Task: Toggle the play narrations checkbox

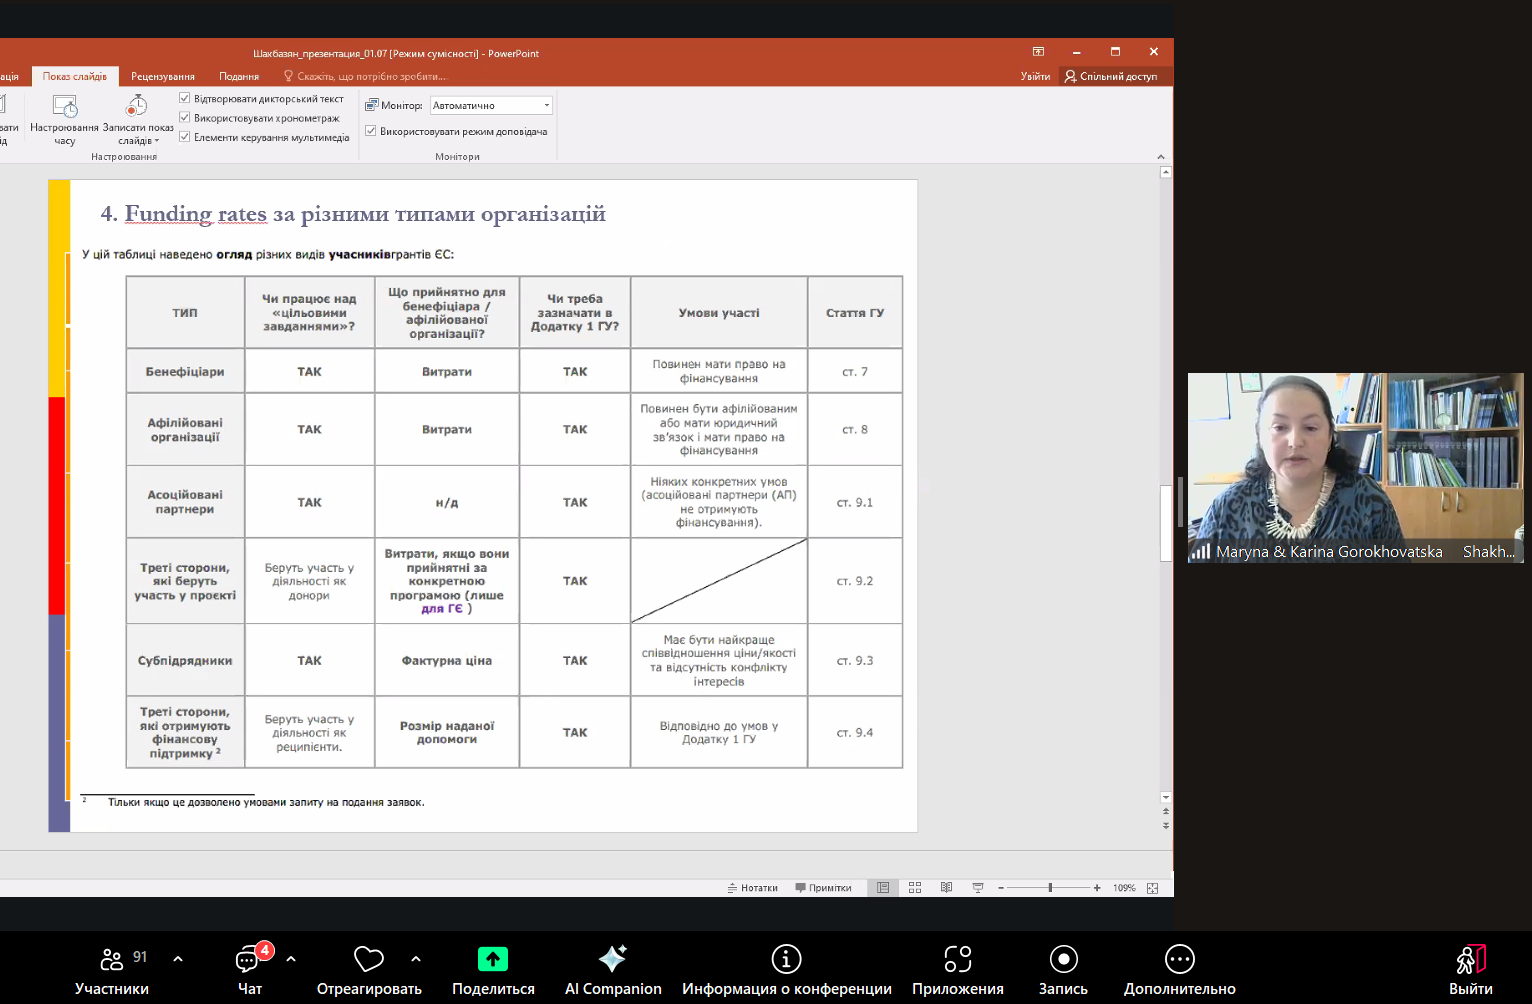Action: coord(185,98)
